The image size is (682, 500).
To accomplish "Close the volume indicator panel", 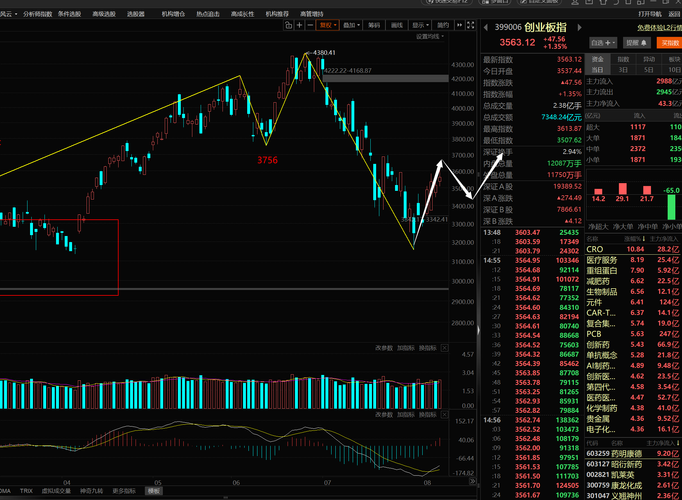I will (445, 348).
